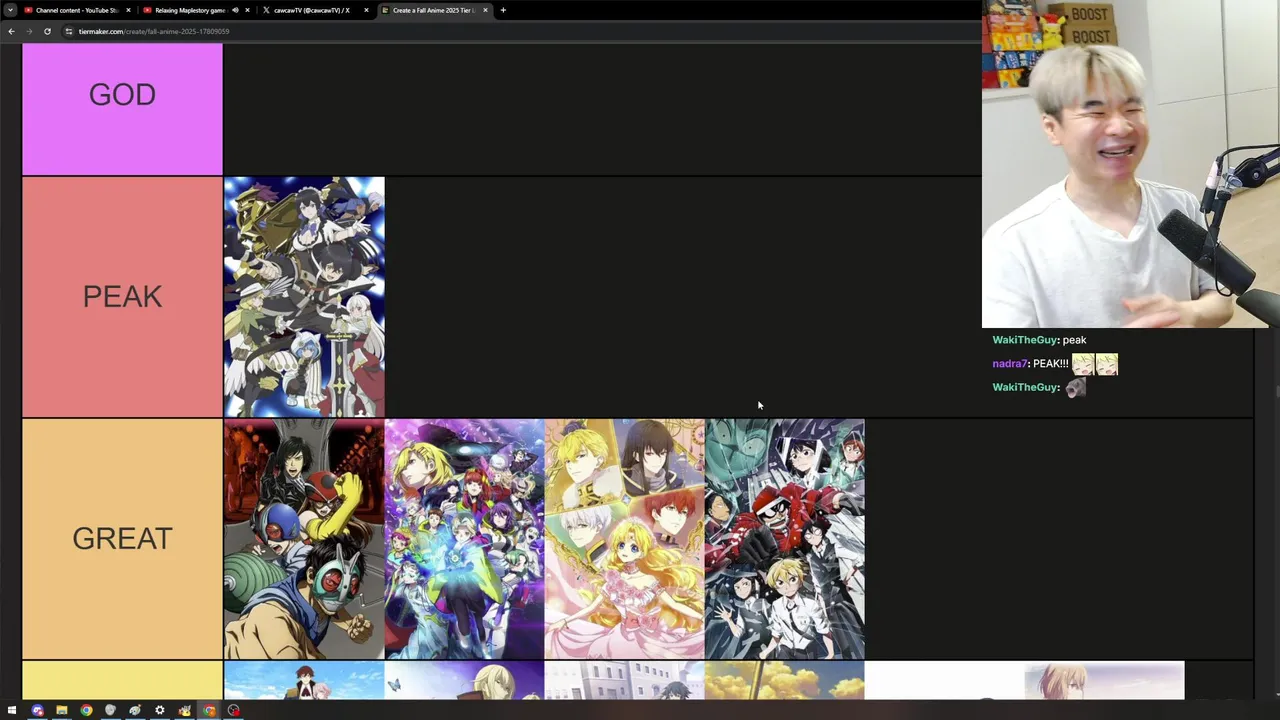
Task: Open the round grey taskbar app icon
Action: pyautogui.click(x=110, y=711)
